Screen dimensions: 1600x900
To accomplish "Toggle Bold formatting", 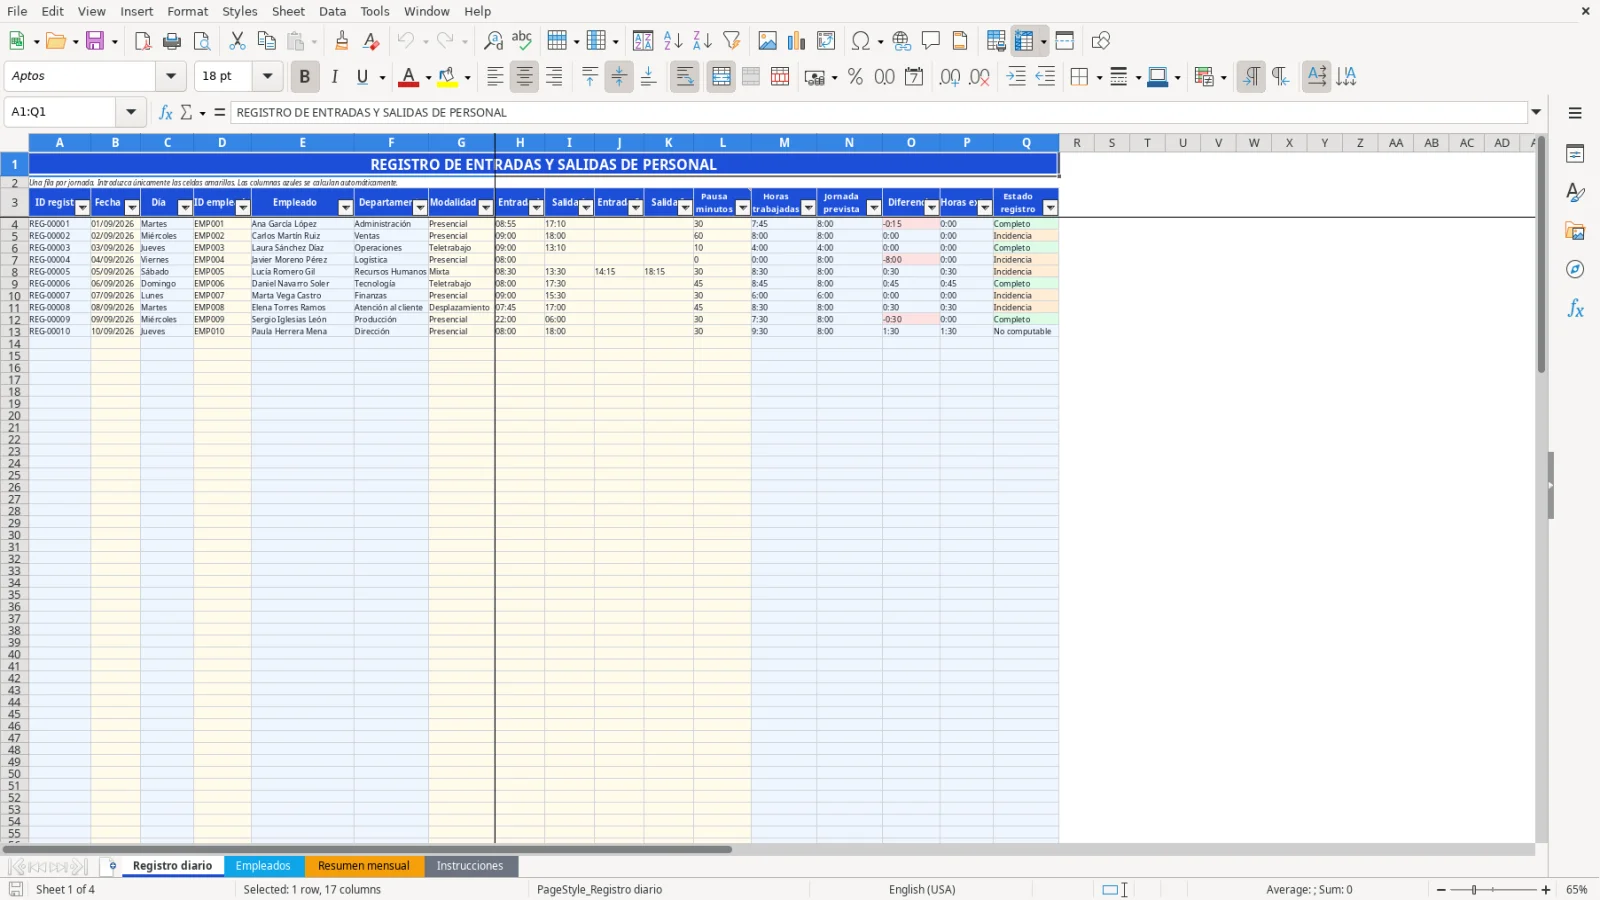I will pos(305,77).
